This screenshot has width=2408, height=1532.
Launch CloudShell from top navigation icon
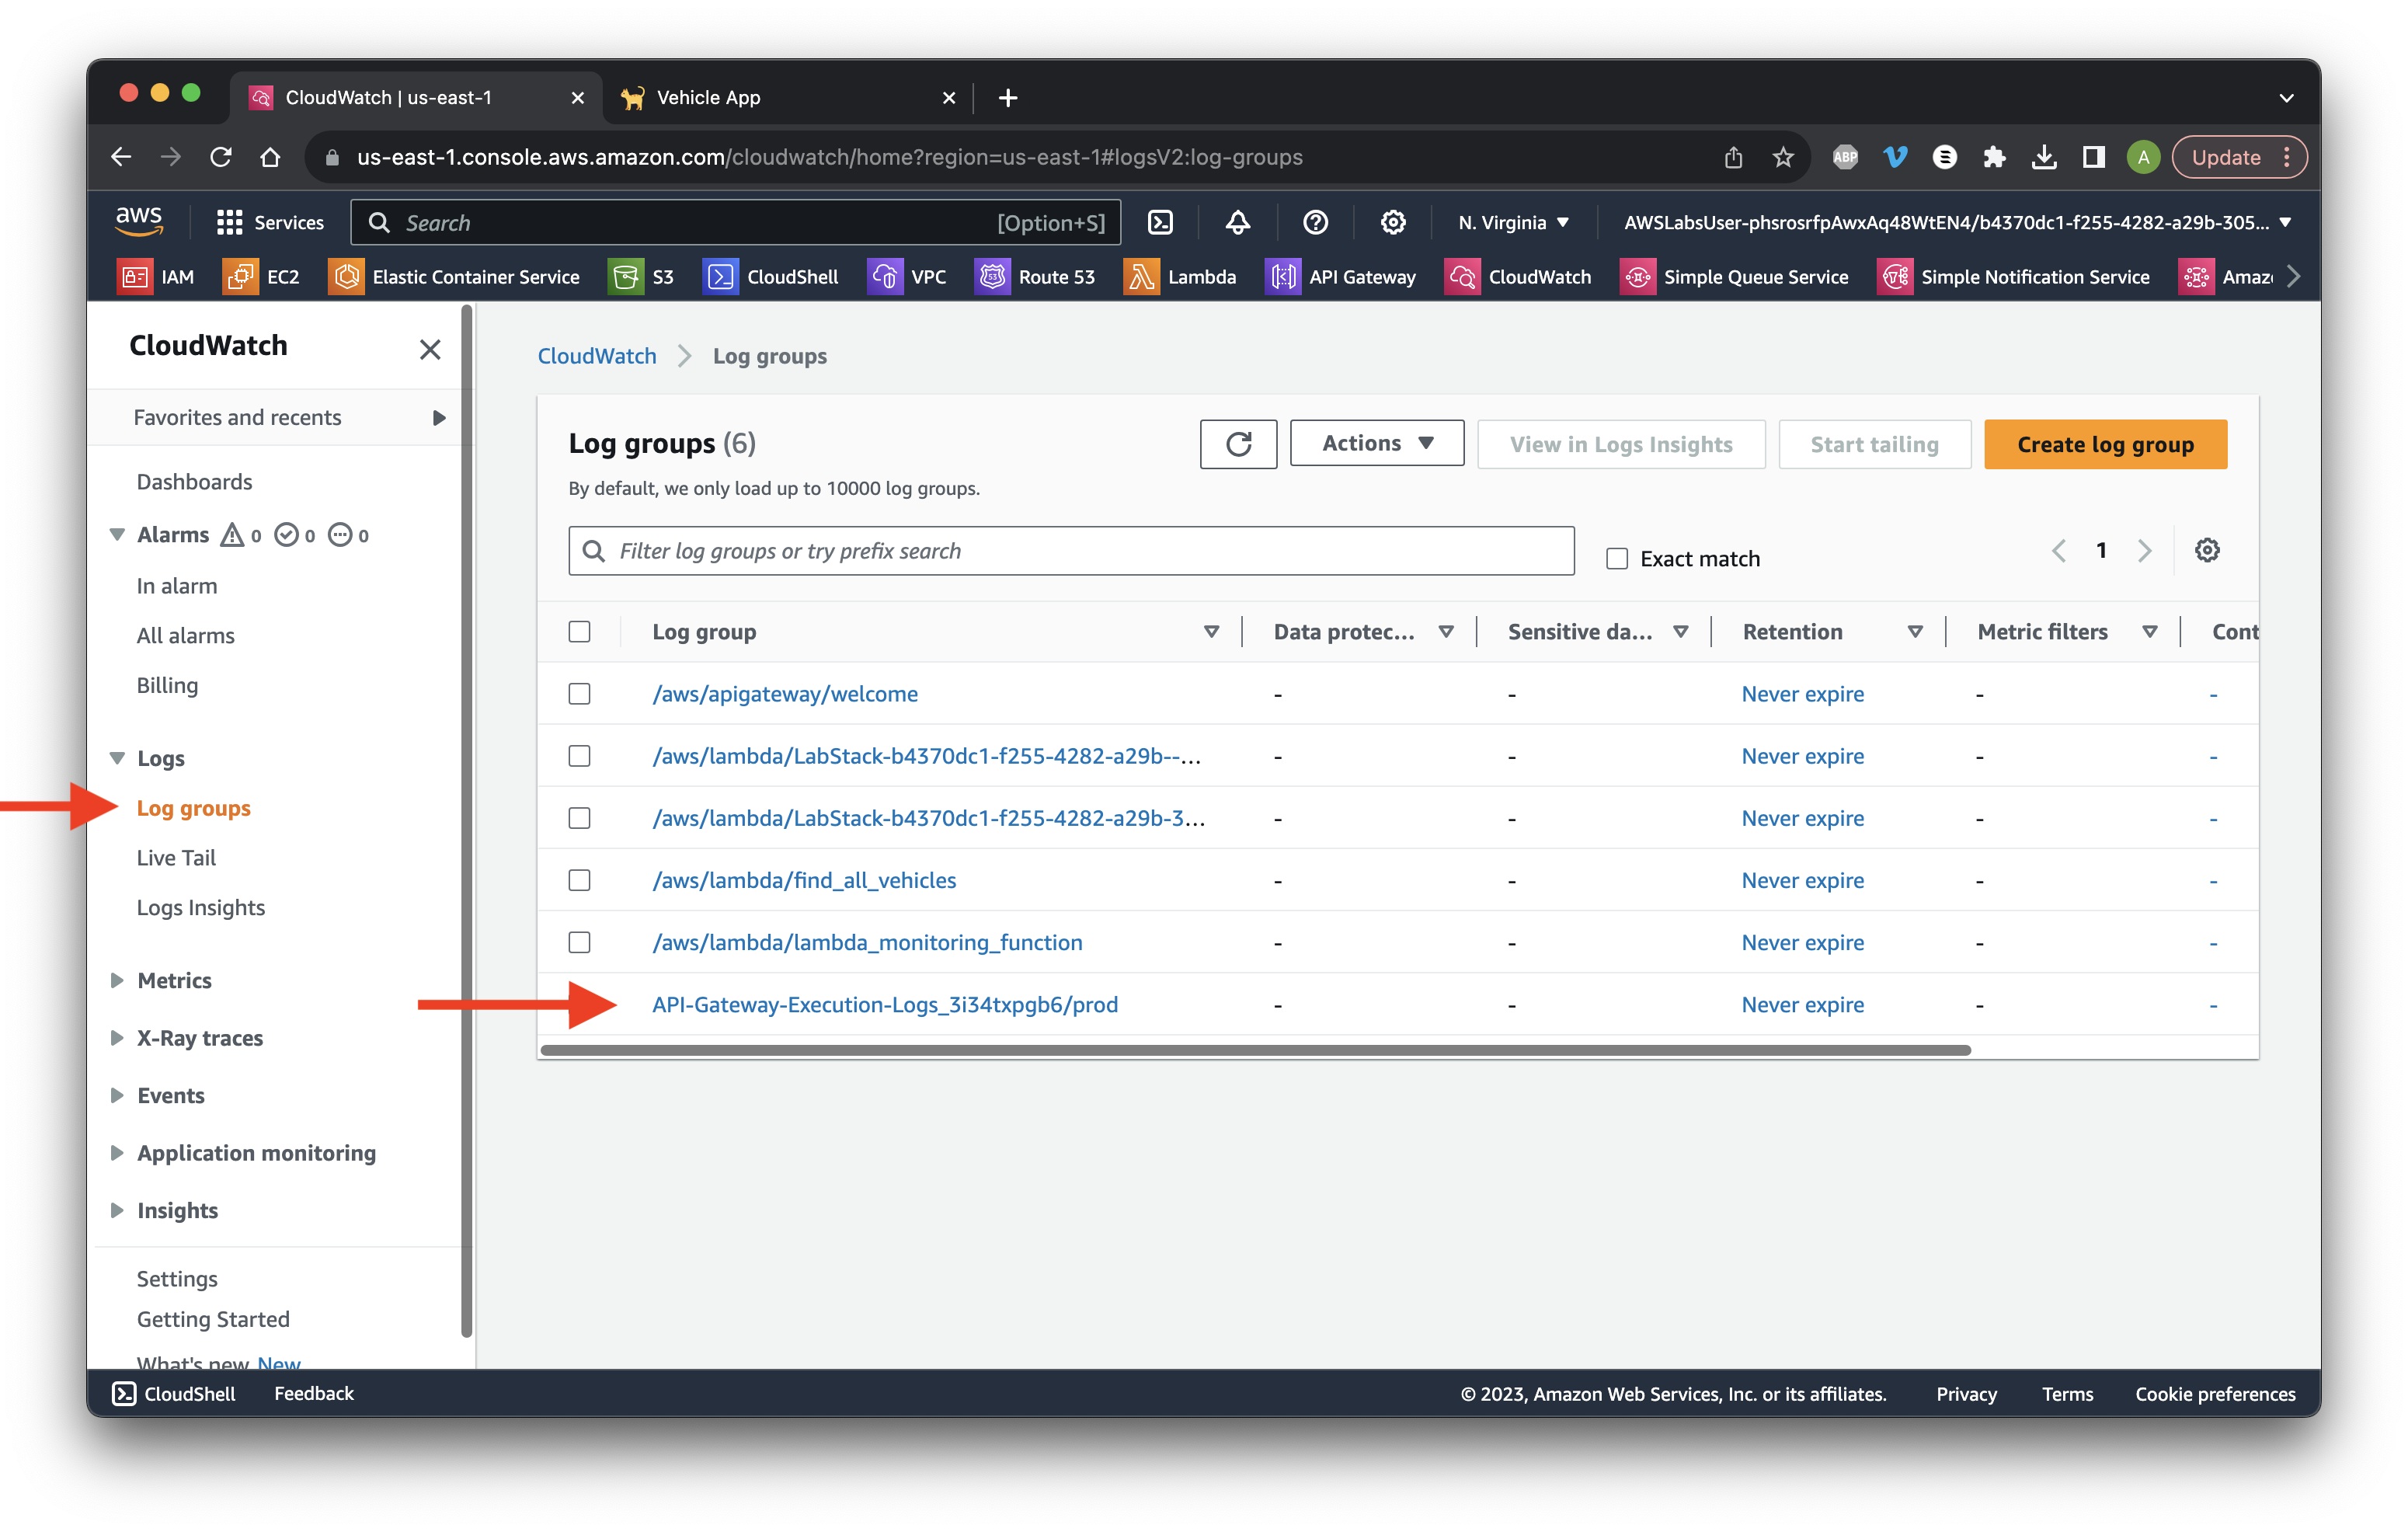(1160, 222)
